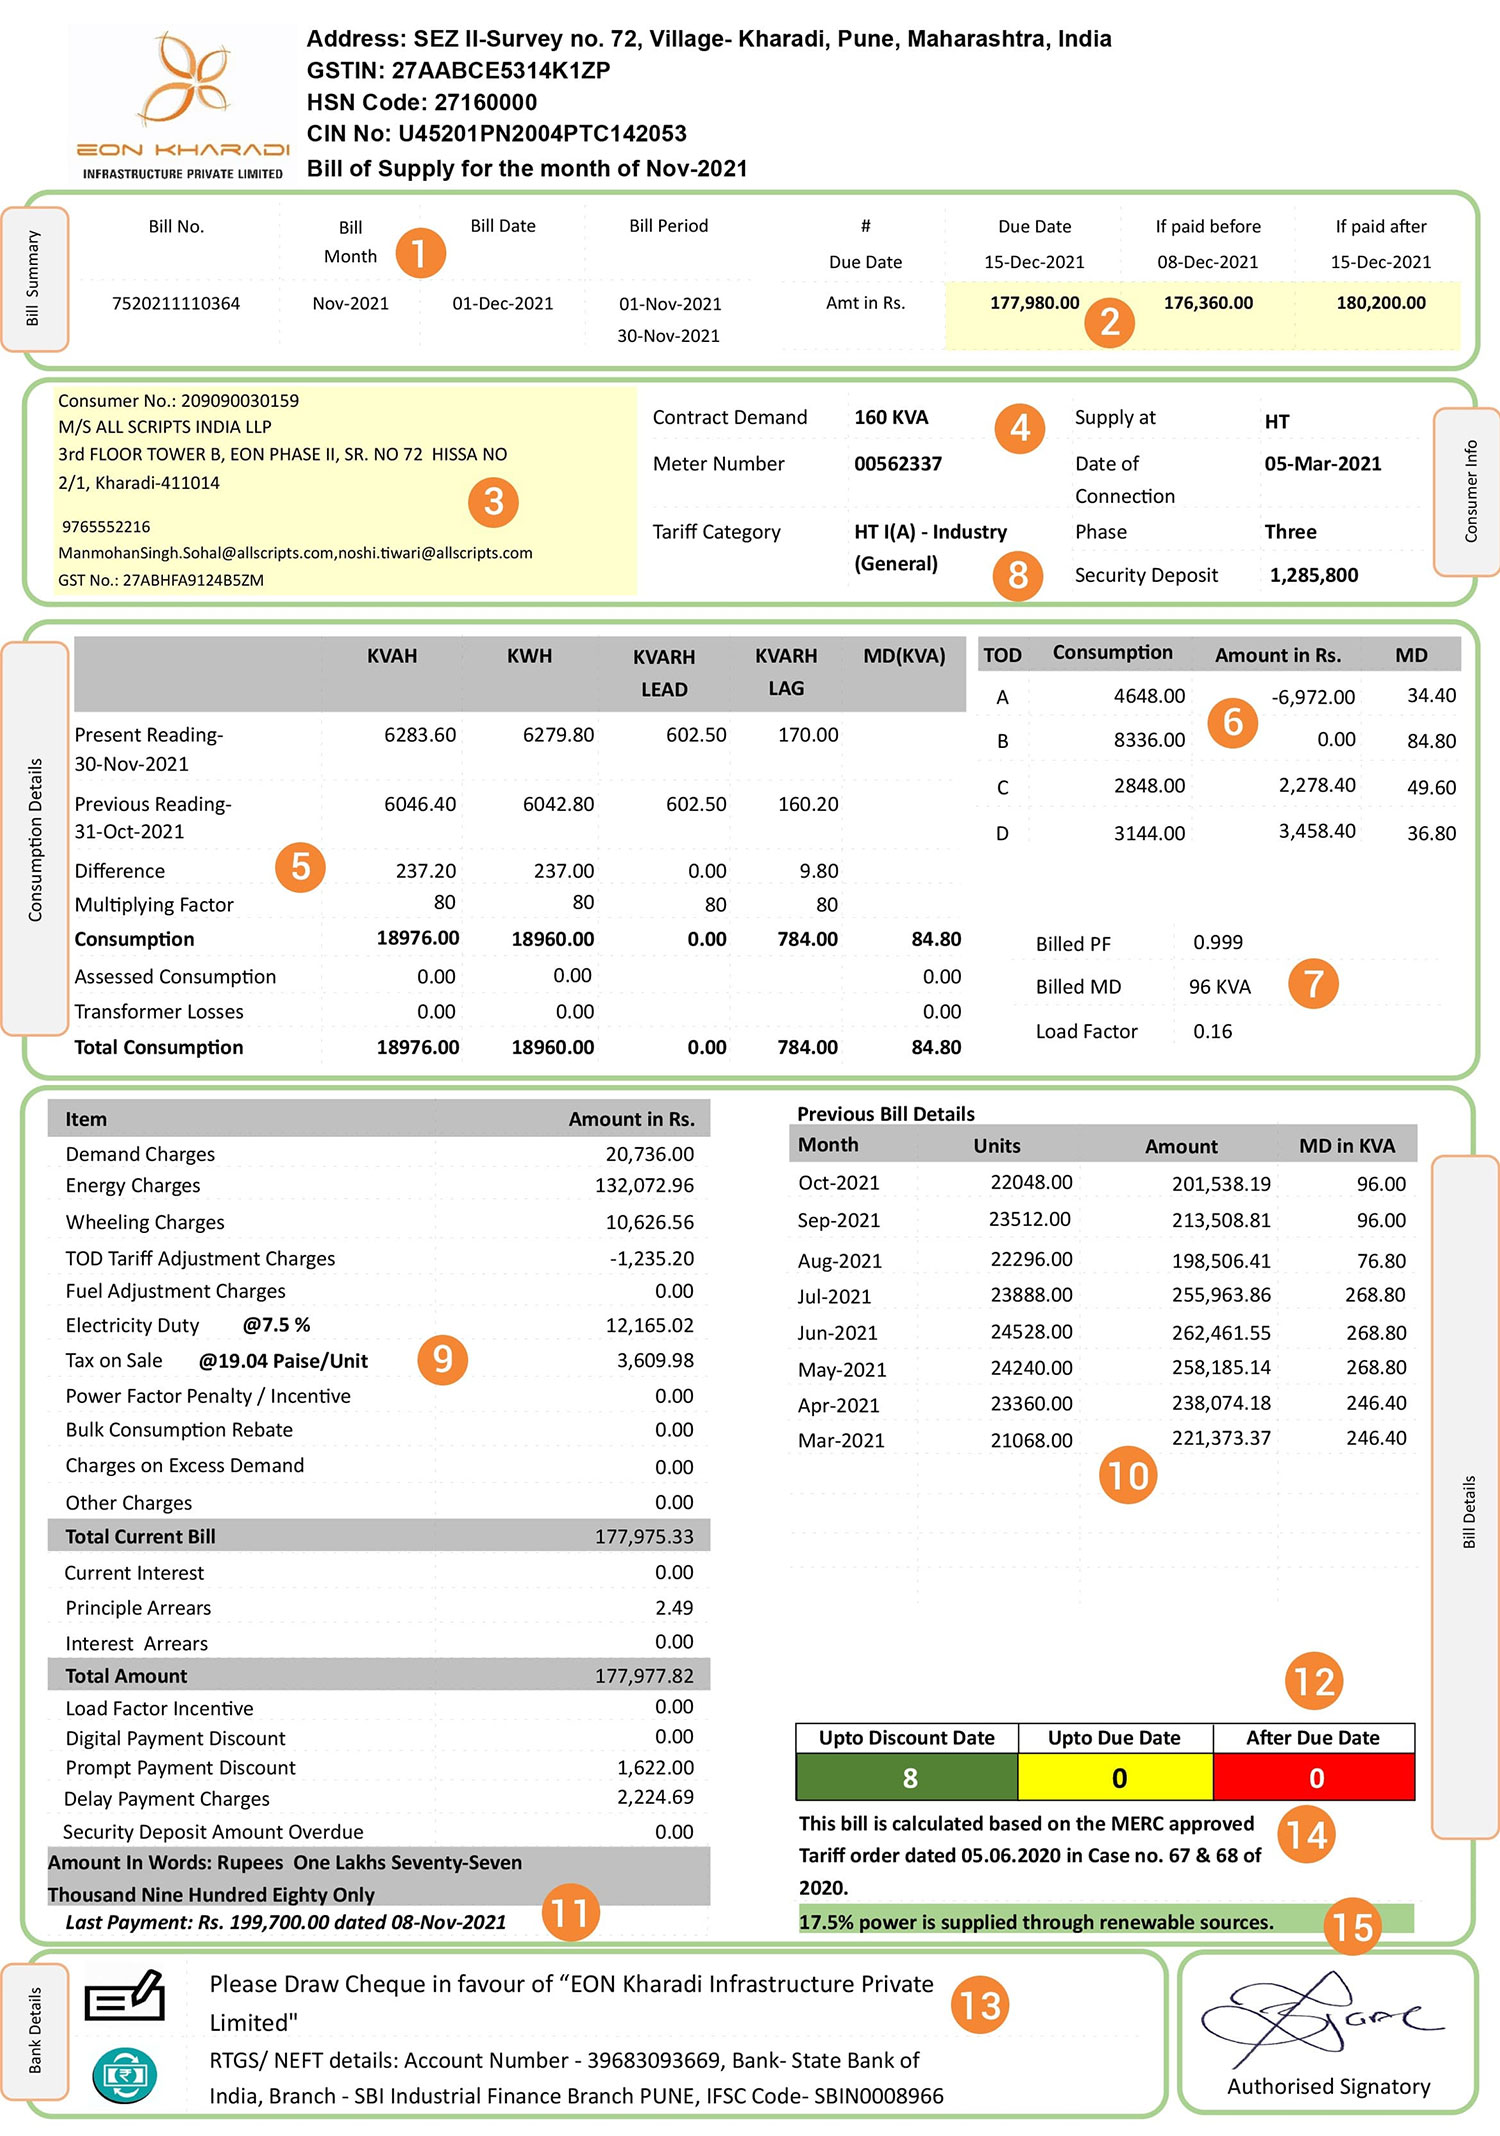Viewport: 1500px width, 2136px height.
Task: Click the TOD Tariff Adjustment amount -1,235.20
Action: pos(652,1258)
